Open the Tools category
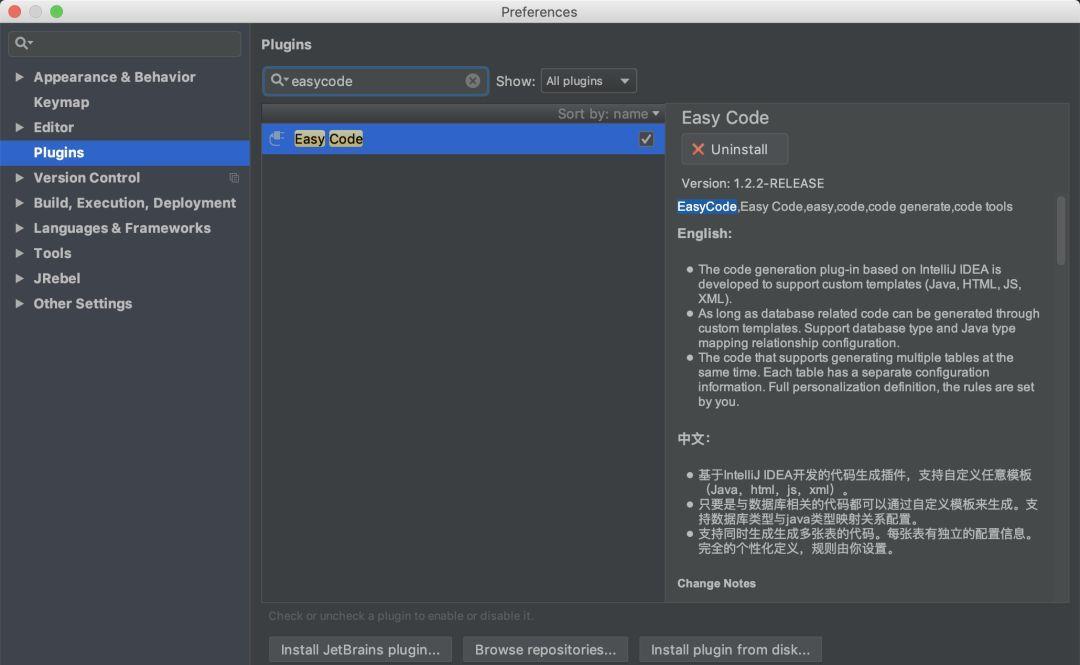 (52, 253)
